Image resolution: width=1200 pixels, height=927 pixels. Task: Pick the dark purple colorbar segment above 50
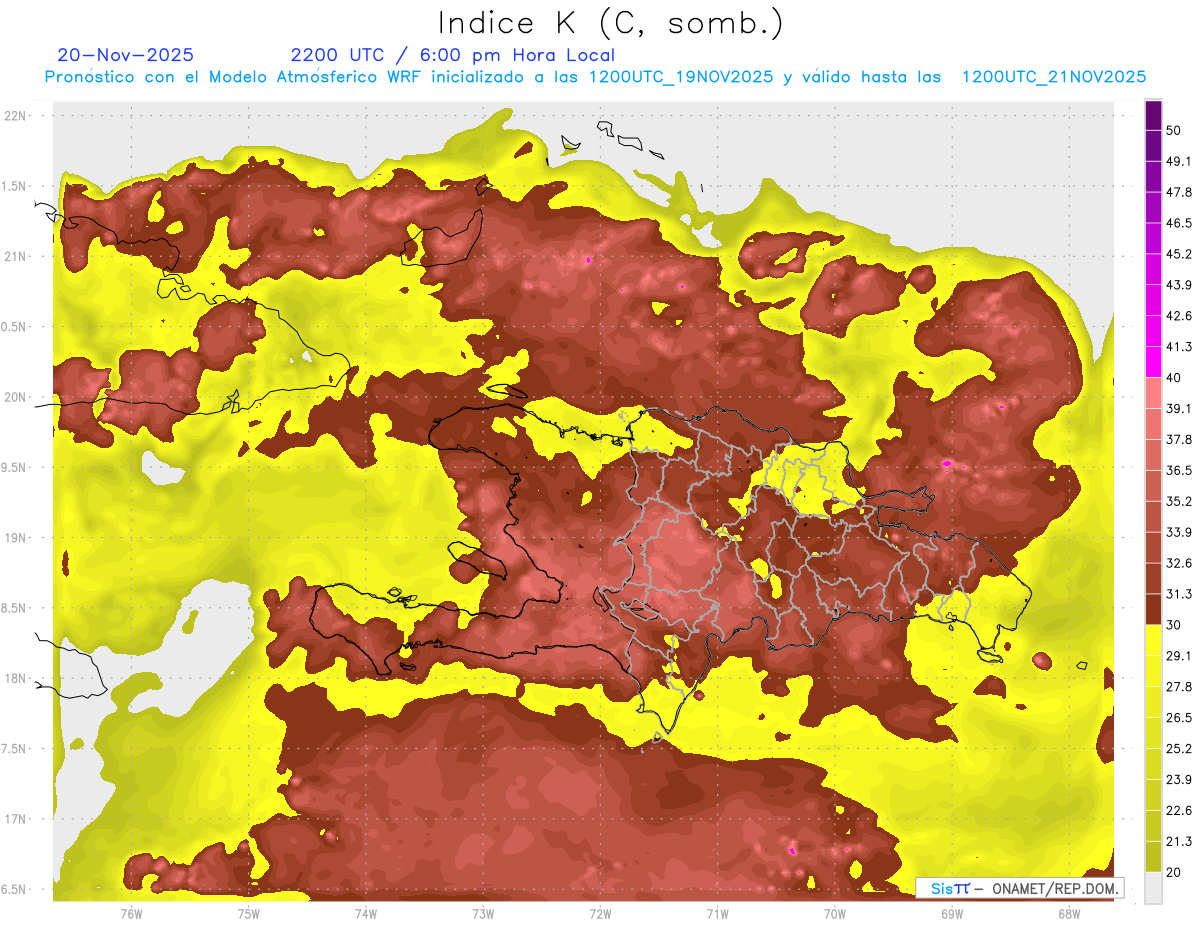tap(1153, 115)
